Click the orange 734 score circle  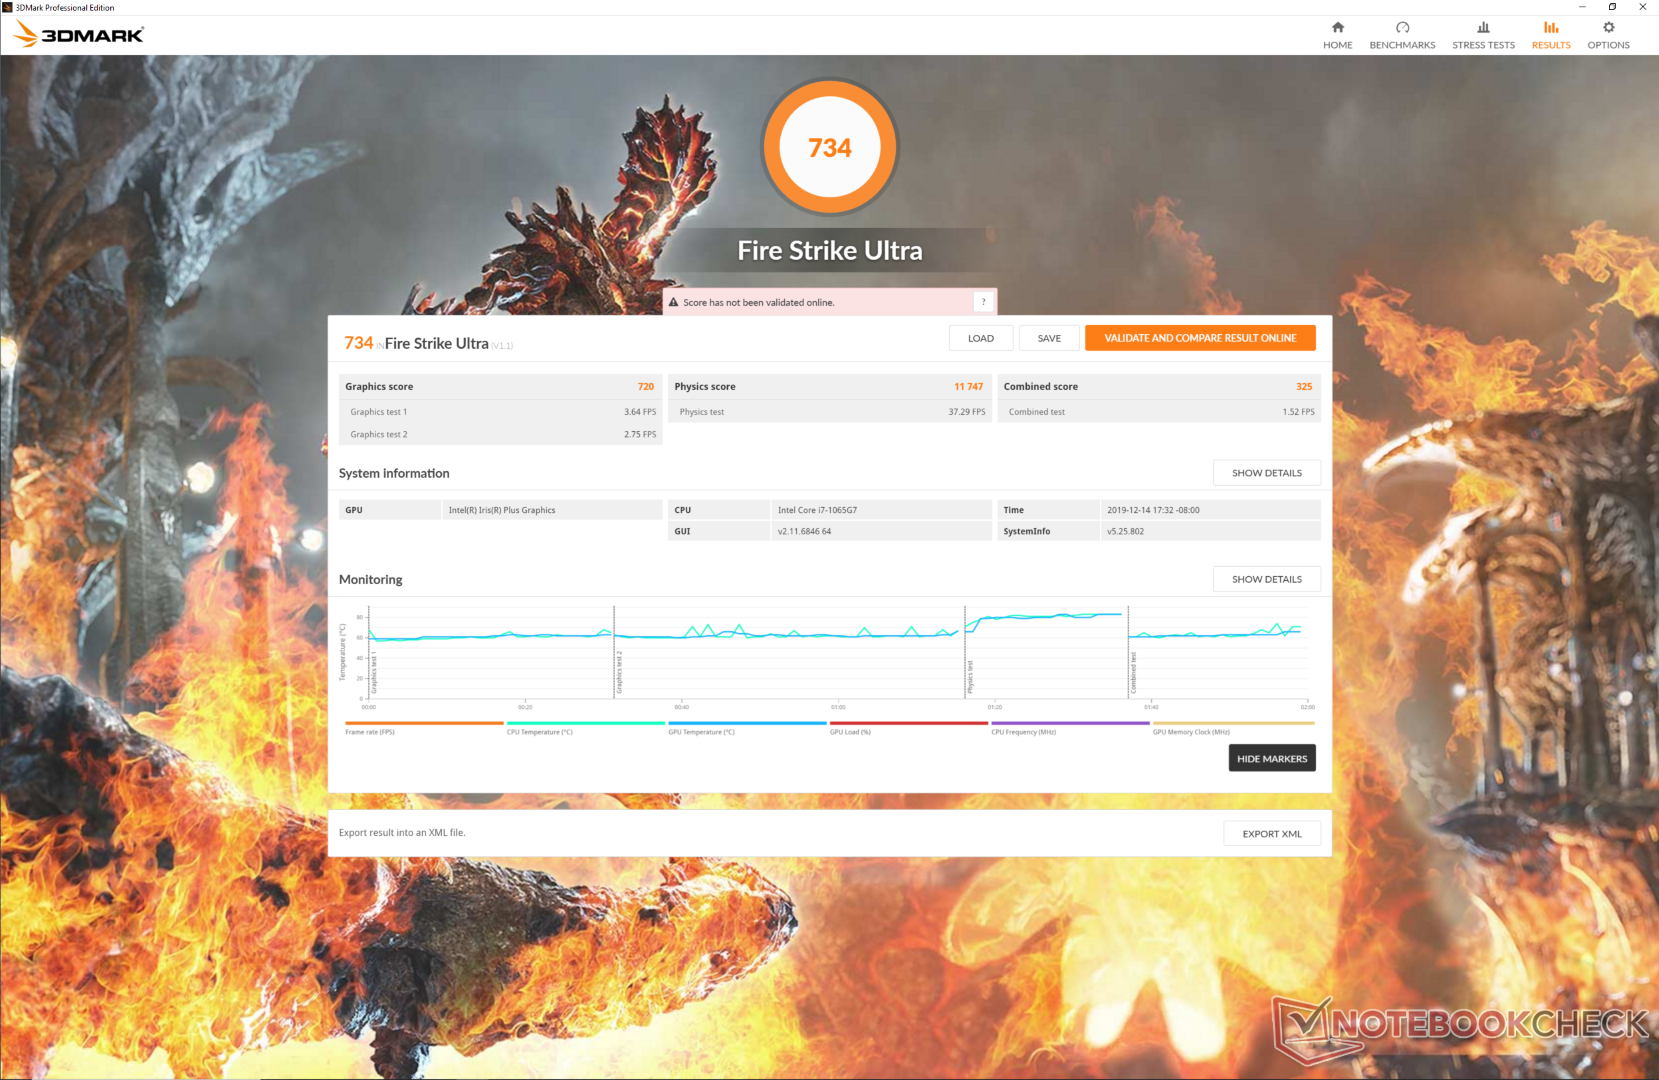click(830, 147)
